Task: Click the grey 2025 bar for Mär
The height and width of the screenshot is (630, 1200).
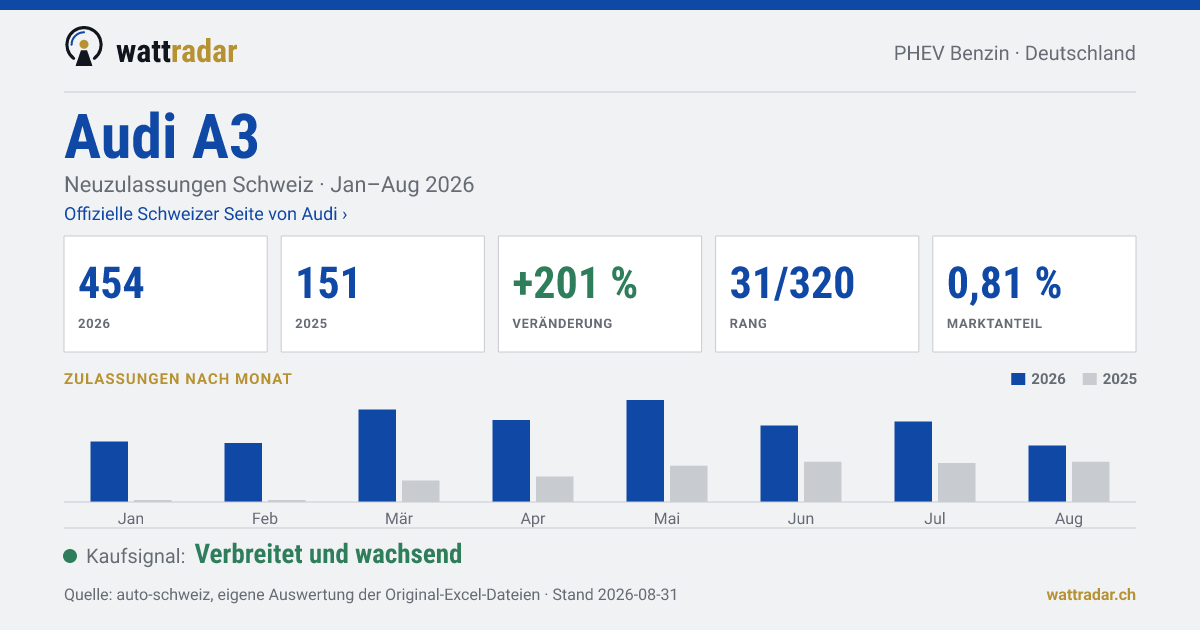Action: pos(421,491)
